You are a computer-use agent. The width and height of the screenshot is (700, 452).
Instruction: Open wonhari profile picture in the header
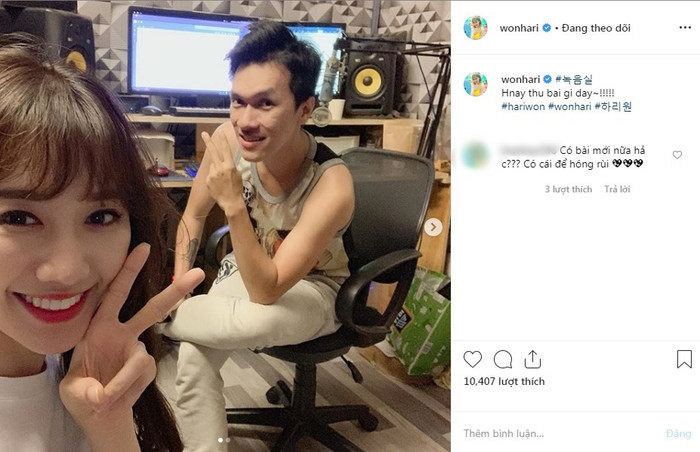click(x=475, y=28)
